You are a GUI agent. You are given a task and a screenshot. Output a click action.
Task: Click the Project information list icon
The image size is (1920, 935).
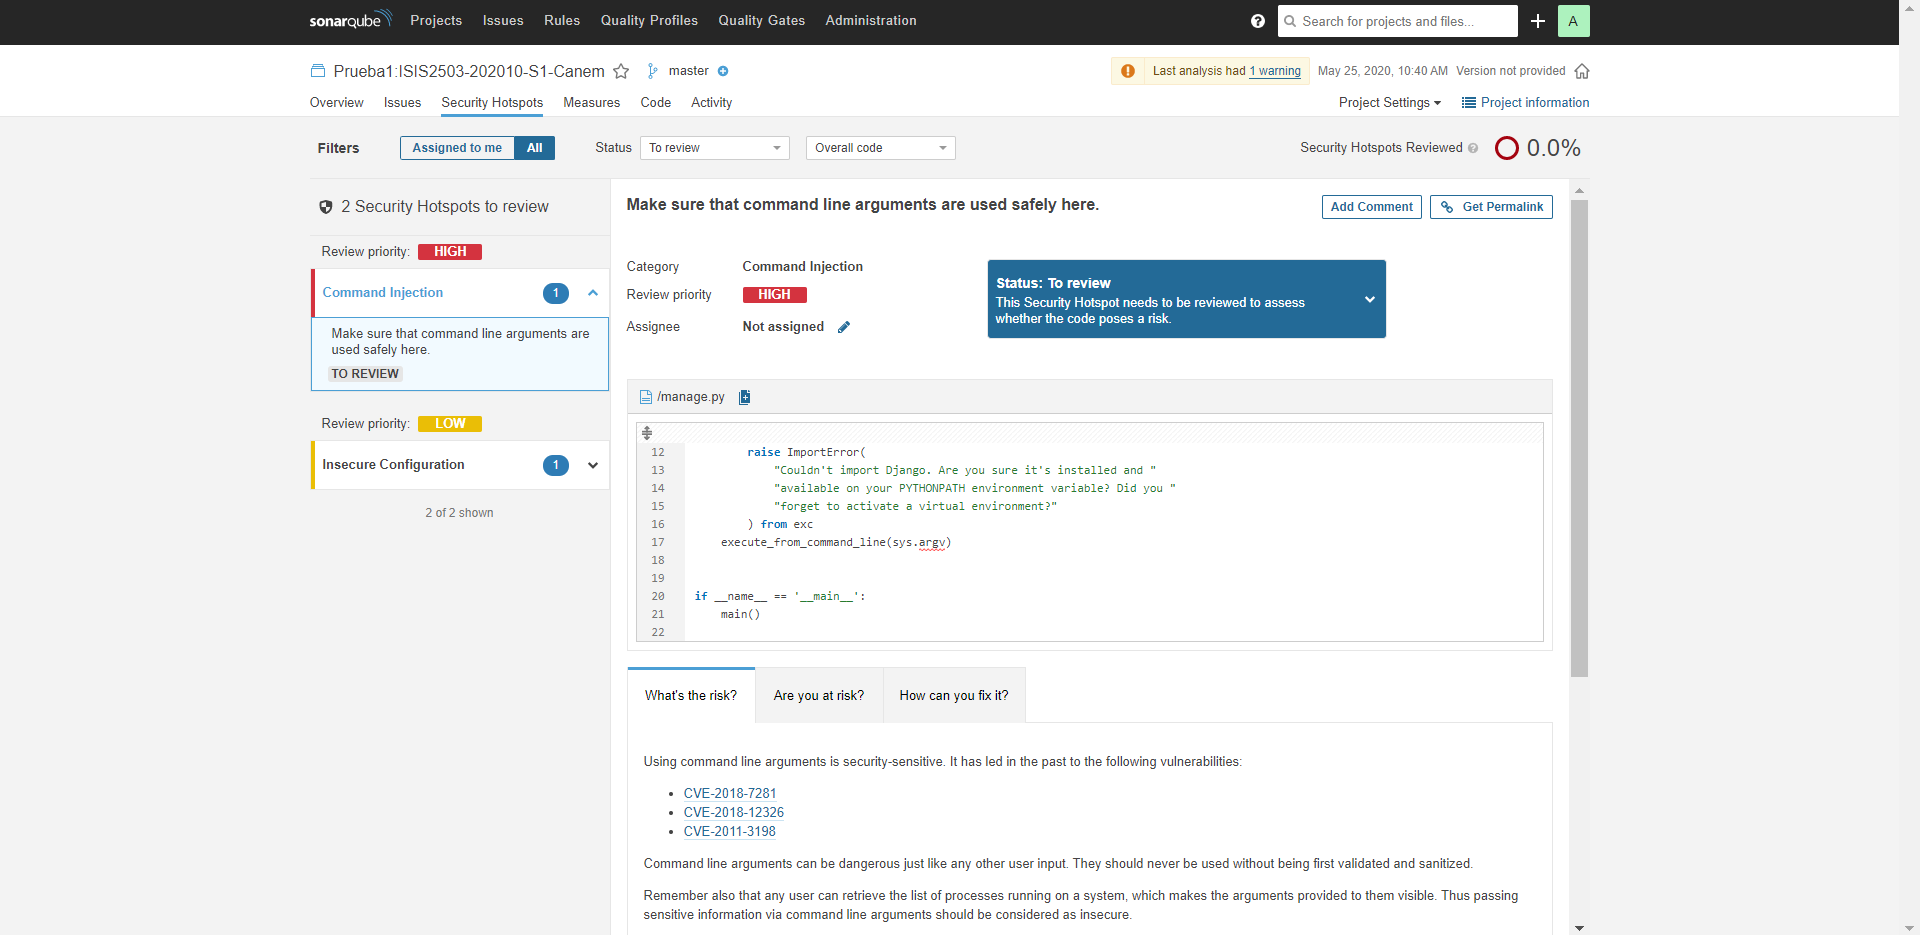(1469, 103)
